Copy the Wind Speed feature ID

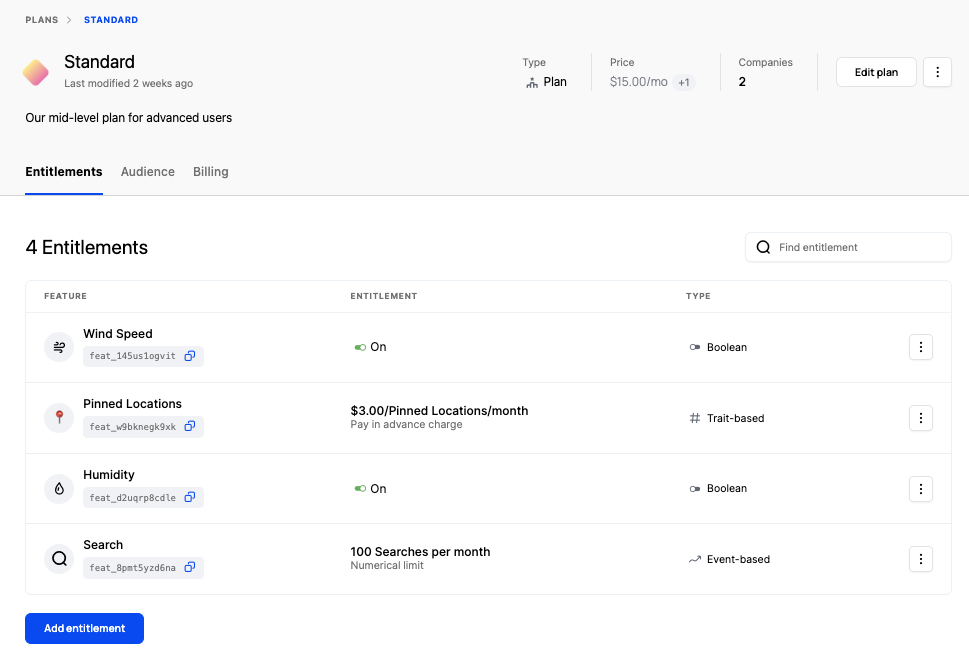coord(190,356)
